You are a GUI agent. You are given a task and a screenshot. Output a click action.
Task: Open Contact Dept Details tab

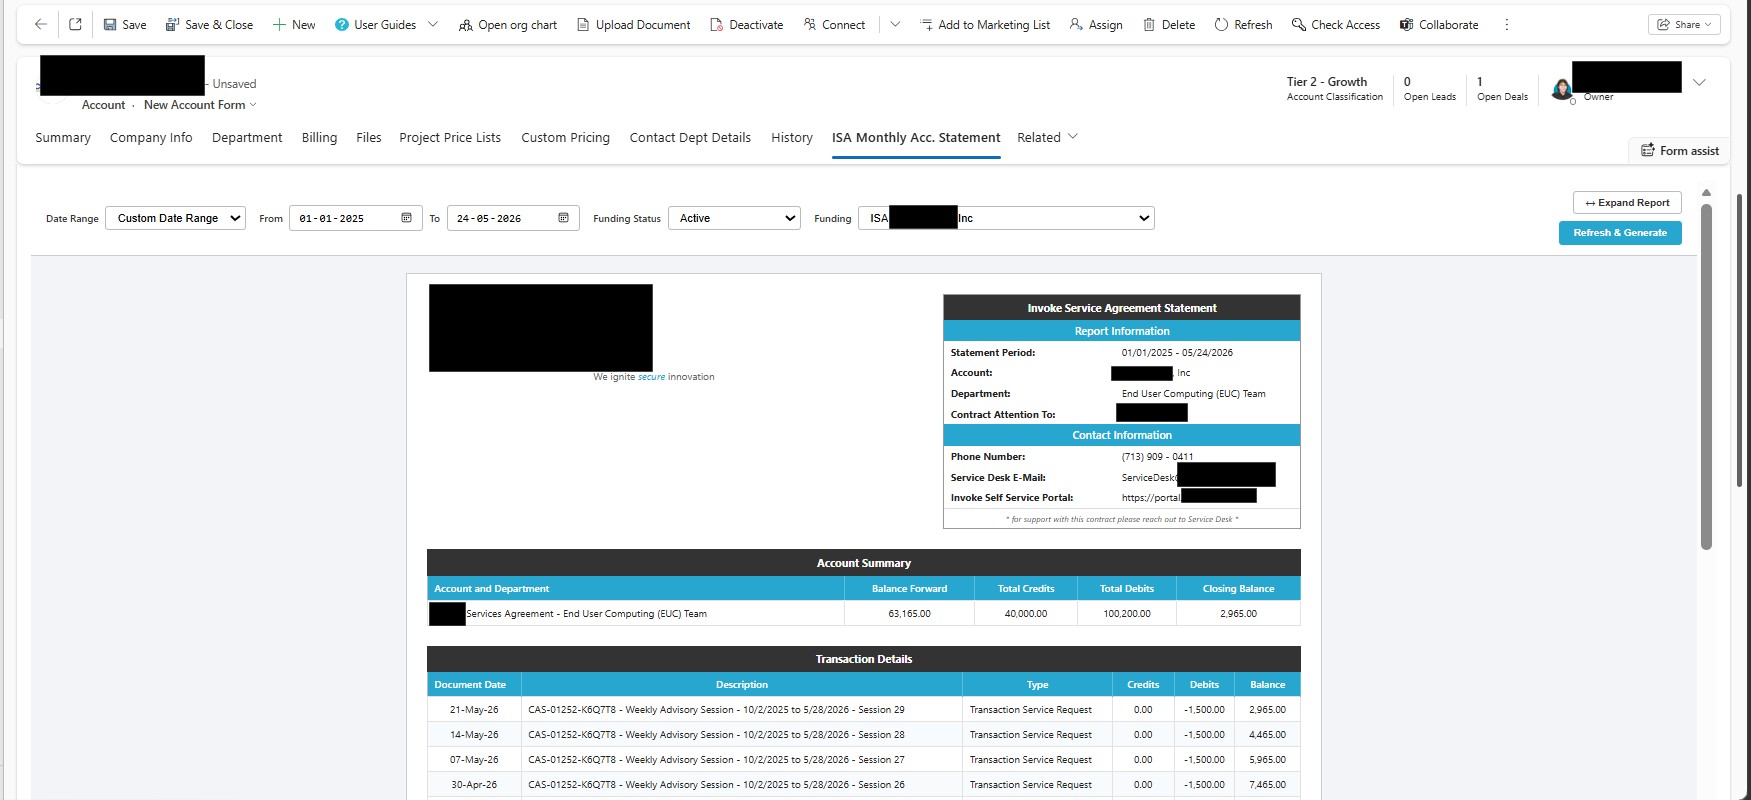[x=690, y=138]
